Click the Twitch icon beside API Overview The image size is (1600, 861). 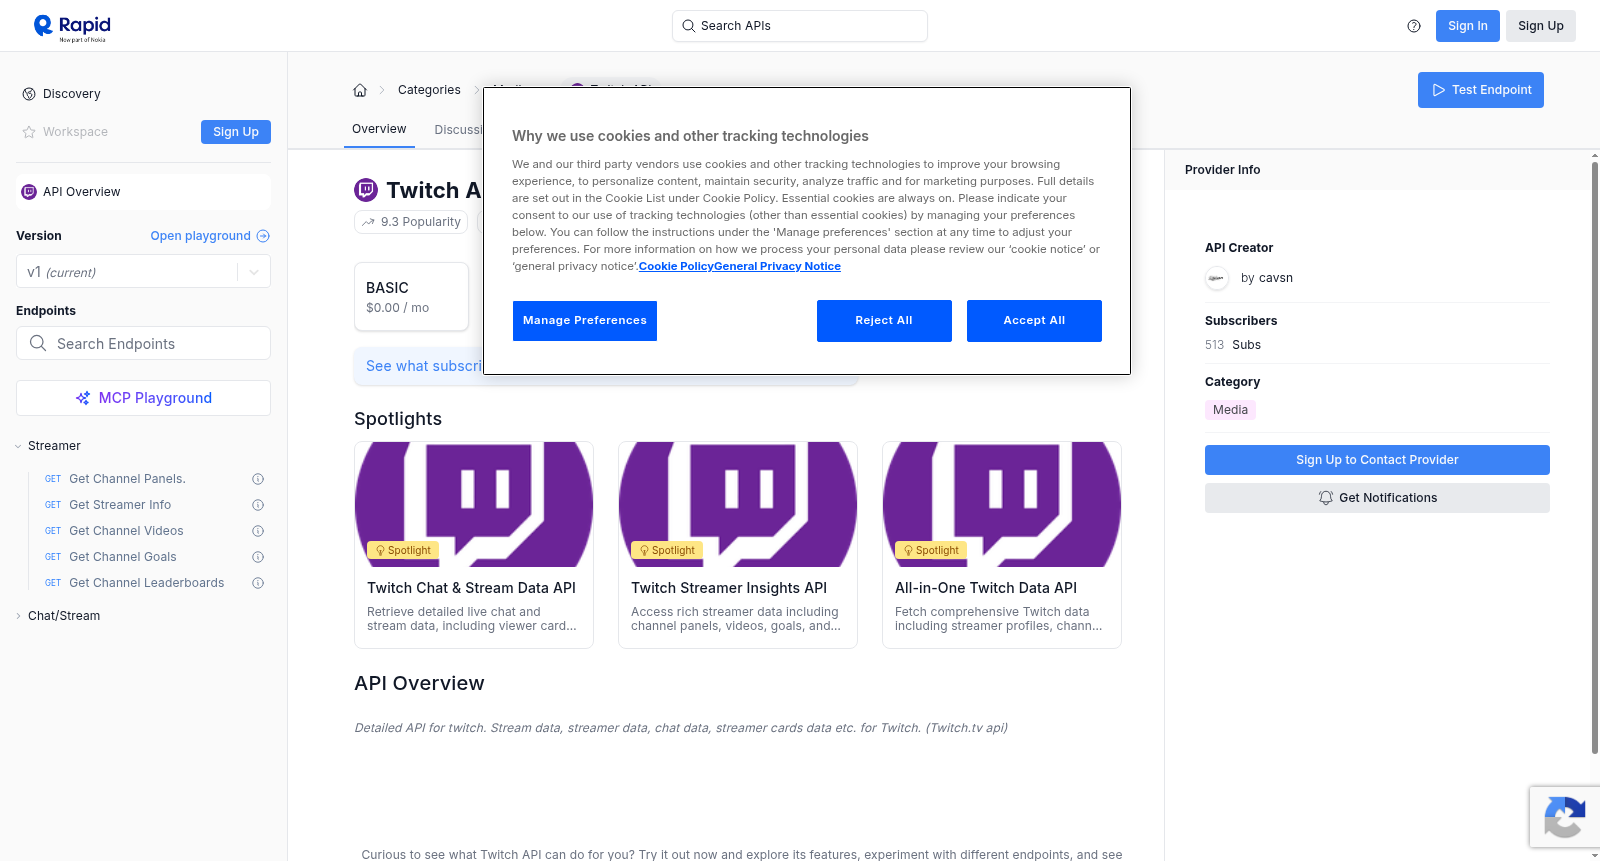29,192
